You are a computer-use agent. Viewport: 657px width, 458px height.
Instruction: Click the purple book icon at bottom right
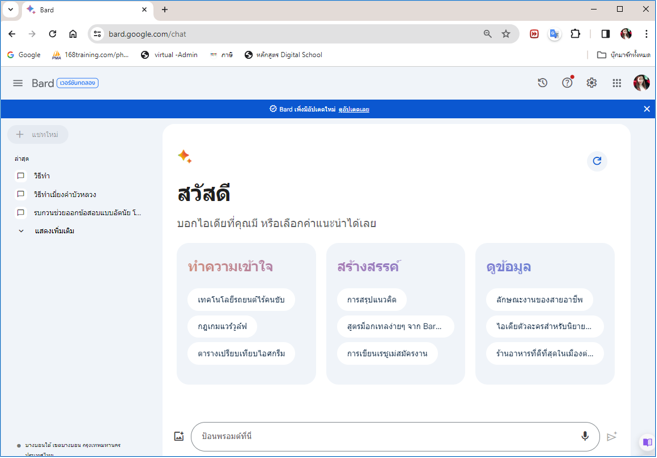pyautogui.click(x=647, y=442)
